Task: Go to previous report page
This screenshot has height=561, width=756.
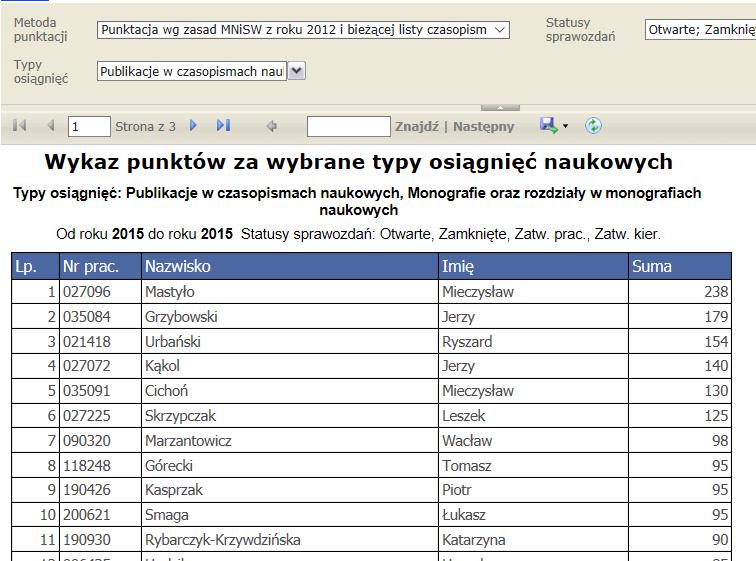Action: (x=51, y=126)
